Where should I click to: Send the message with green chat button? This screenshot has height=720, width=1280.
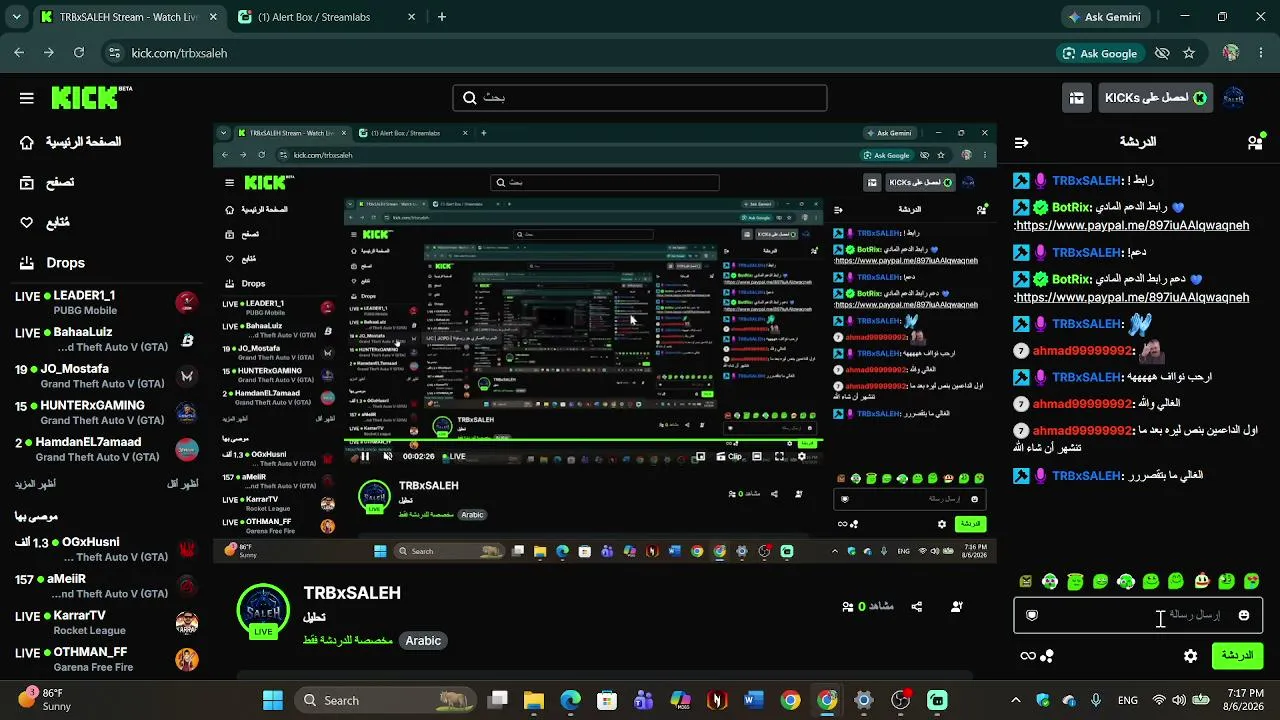1238,656
